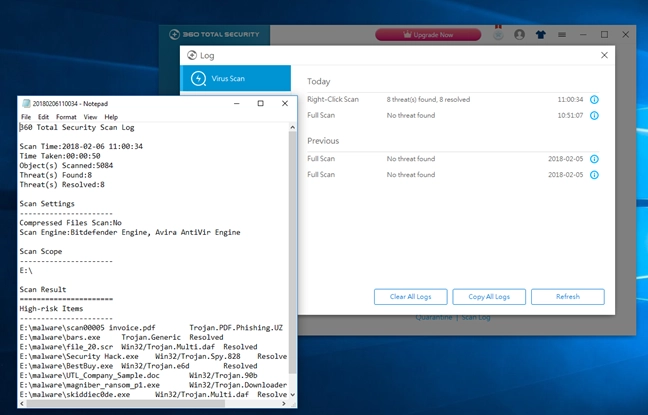Click the skiddiec0de.exe line
The height and width of the screenshot is (415, 648).
pyautogui.click(x=153, y=394)
